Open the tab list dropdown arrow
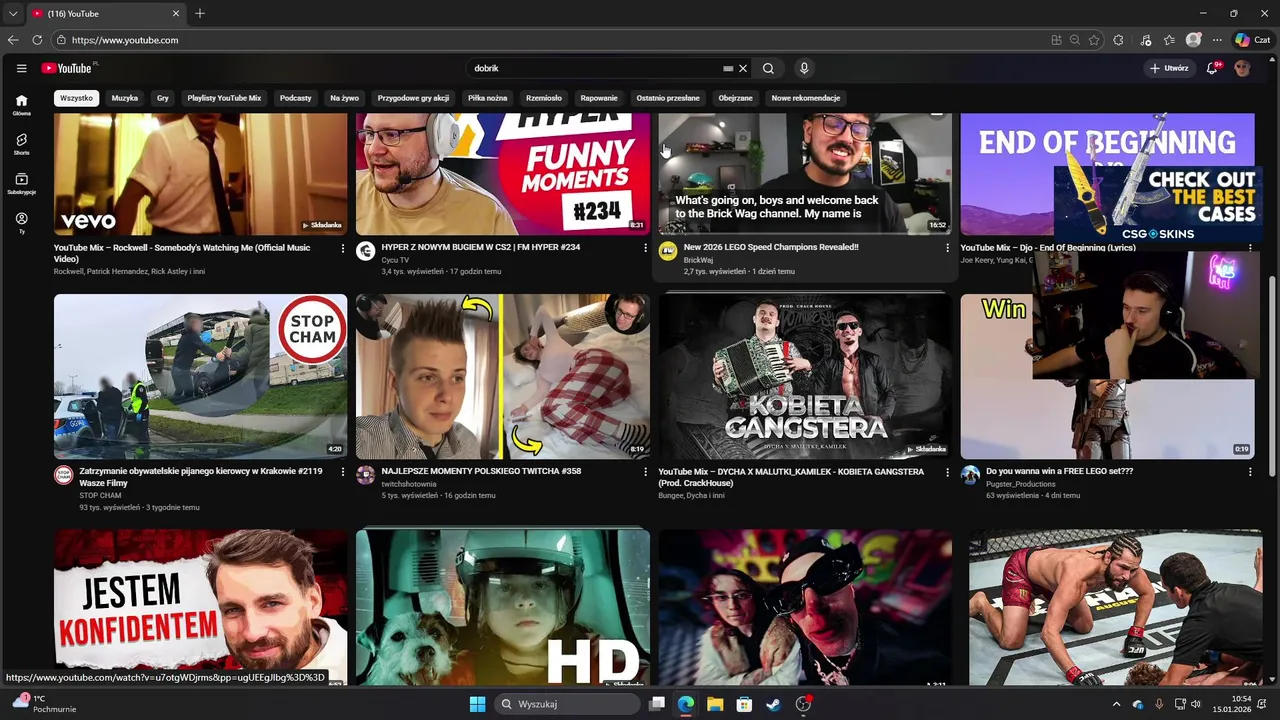The image size is (1280, 720). (12, 13)
